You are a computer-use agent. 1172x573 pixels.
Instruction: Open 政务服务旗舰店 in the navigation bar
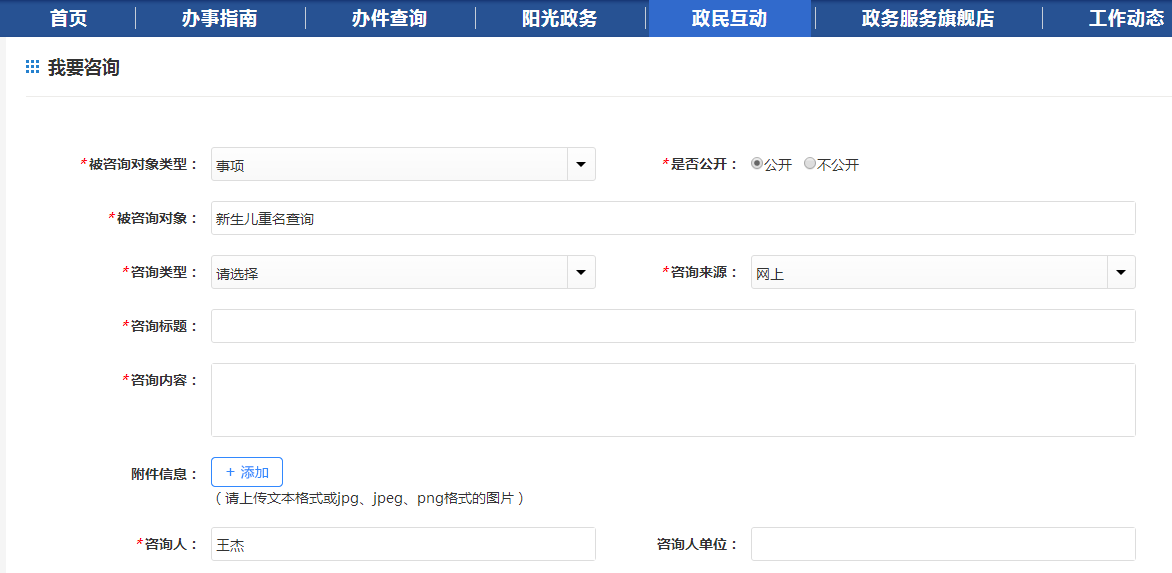[927, 18]
